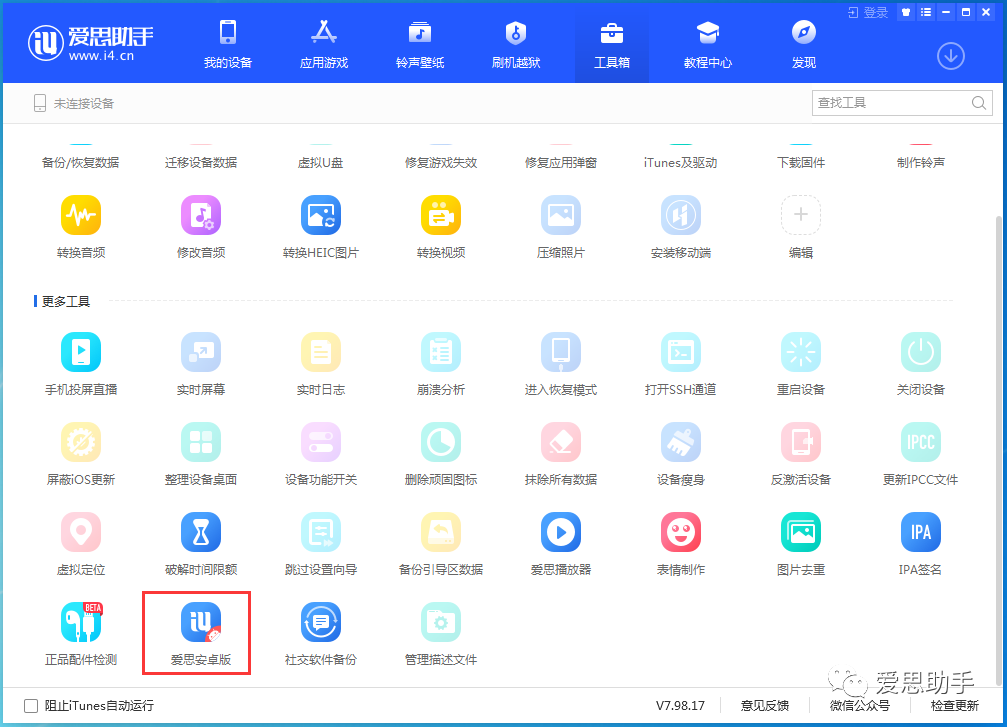Open 转换视频 video converter
This screenshot has height=727, width=1007.
click(441, 215)
